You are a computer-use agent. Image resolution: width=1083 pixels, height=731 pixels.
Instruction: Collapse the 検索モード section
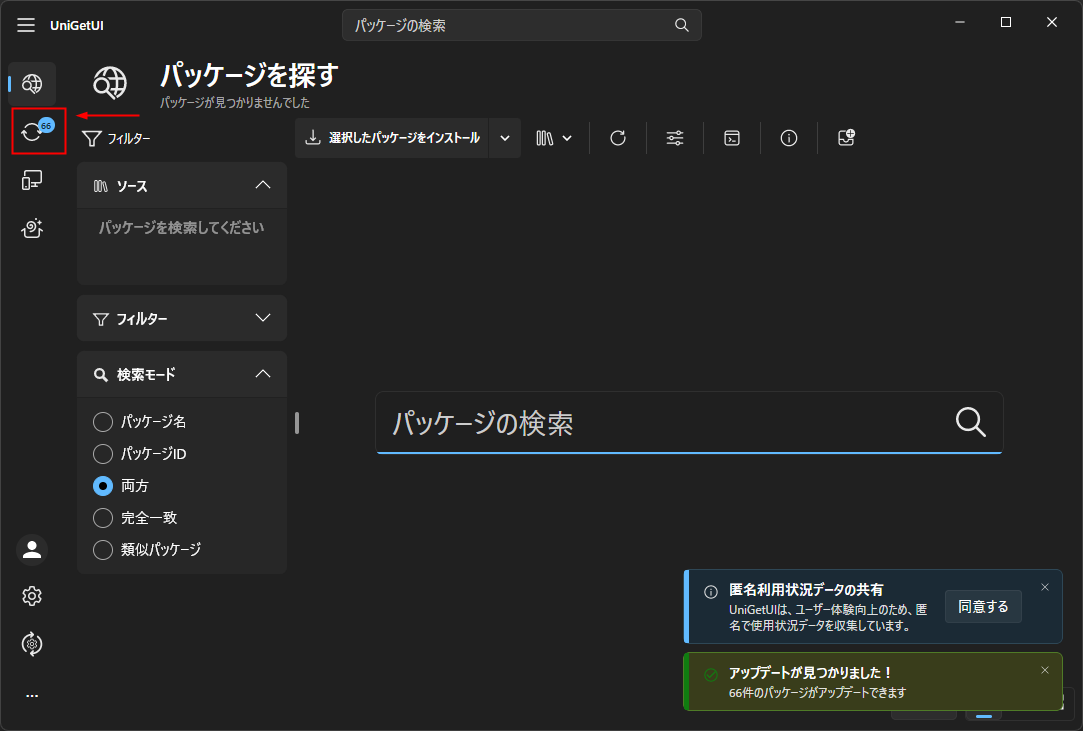click(x=262, y=374)
